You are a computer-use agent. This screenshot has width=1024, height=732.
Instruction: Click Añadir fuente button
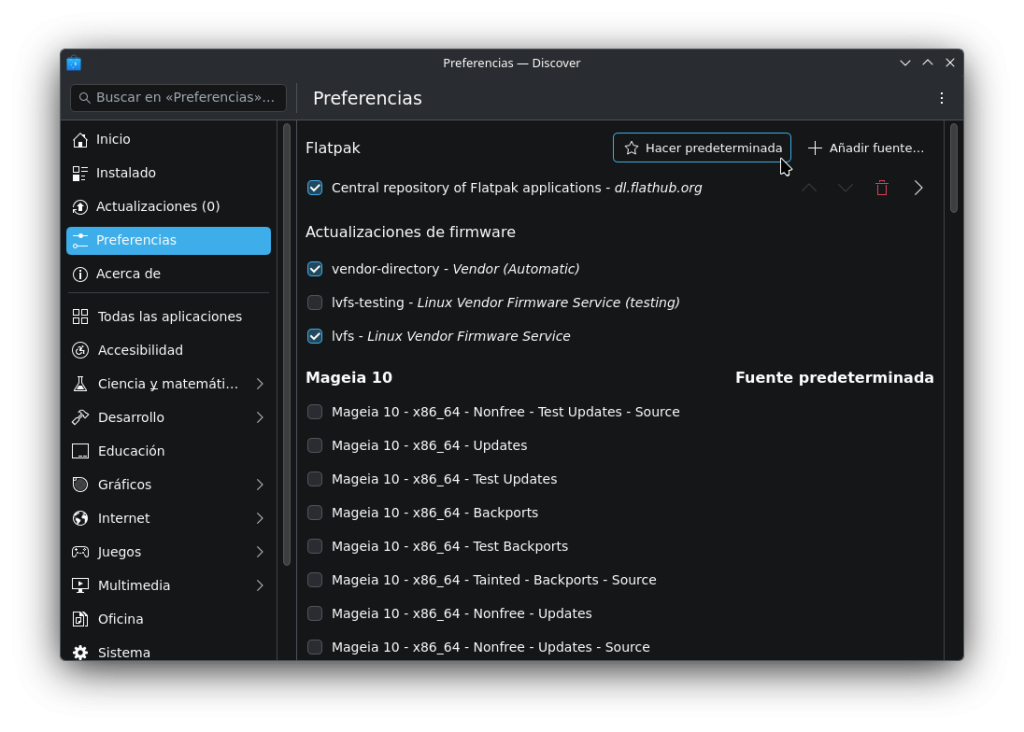[866, 148]
